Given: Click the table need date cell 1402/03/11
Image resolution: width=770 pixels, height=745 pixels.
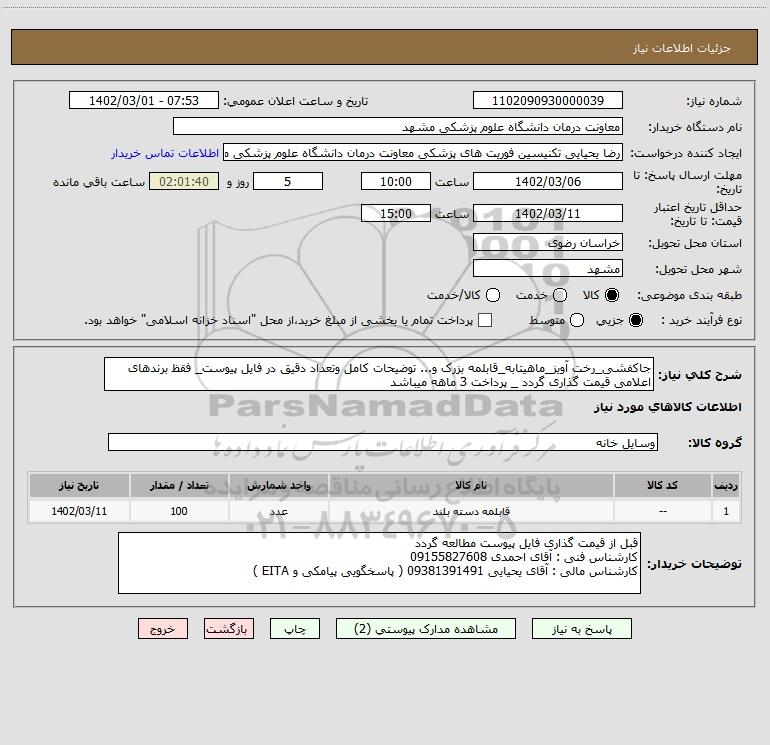Looking at the screenshot, I should click(x=79, y=511).
